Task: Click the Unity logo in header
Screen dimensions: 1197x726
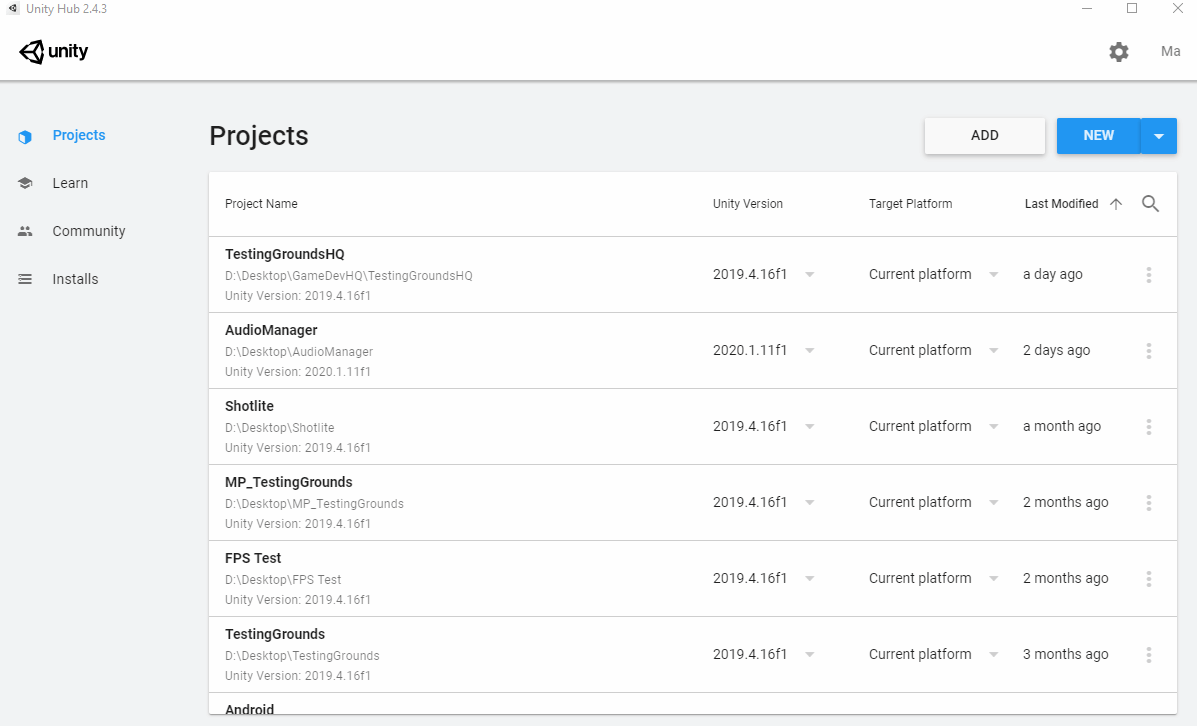Action: tap(54, 52)
